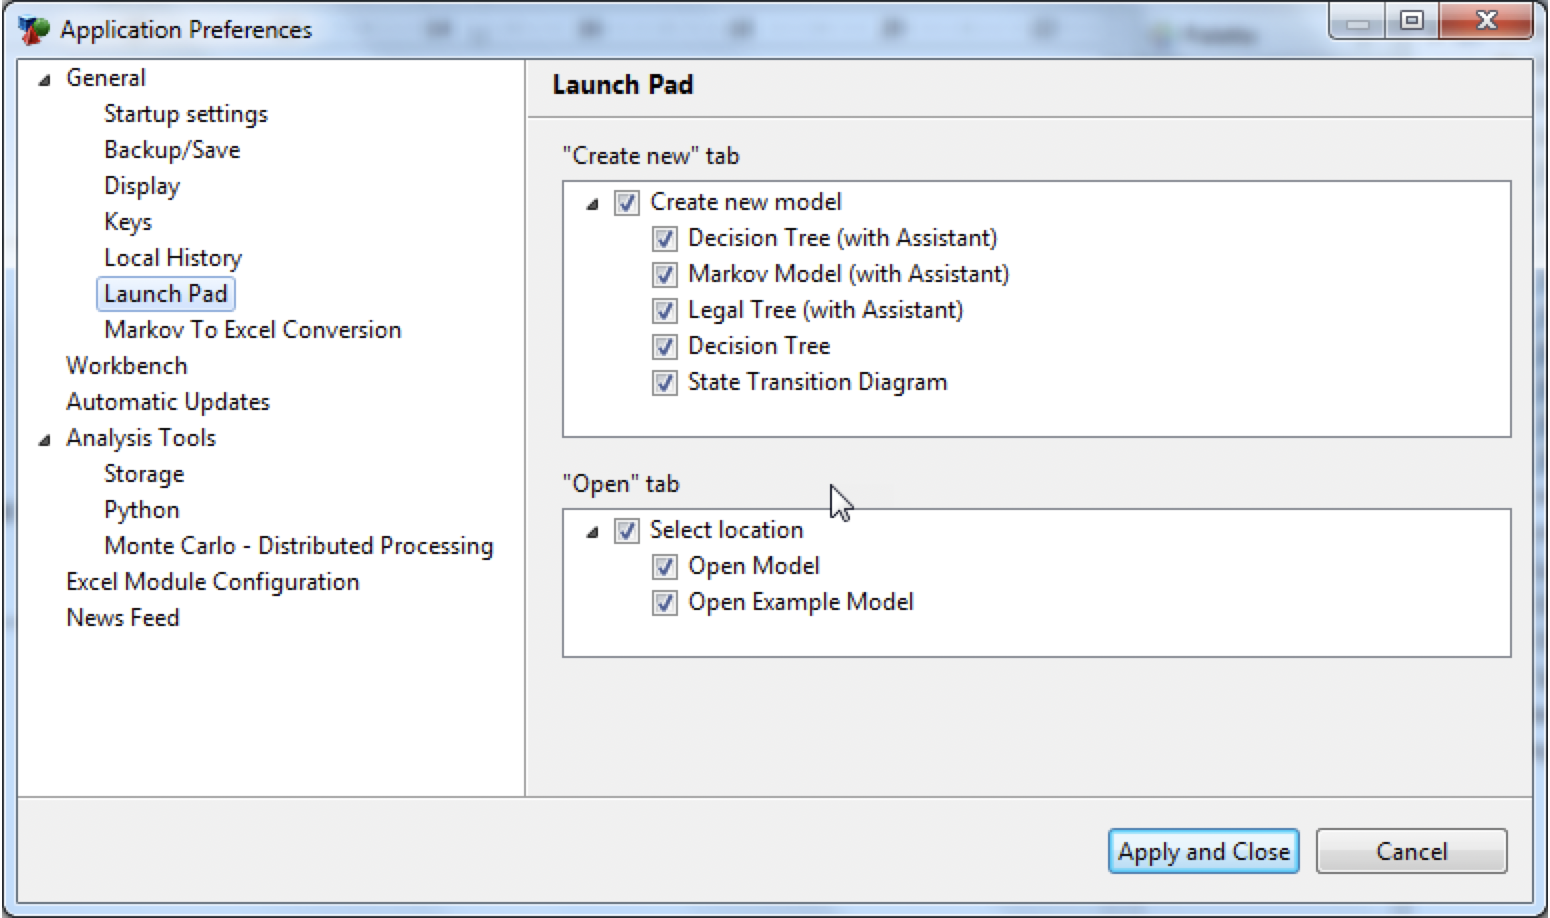Select the News Feed preferences page

(122, 617)
